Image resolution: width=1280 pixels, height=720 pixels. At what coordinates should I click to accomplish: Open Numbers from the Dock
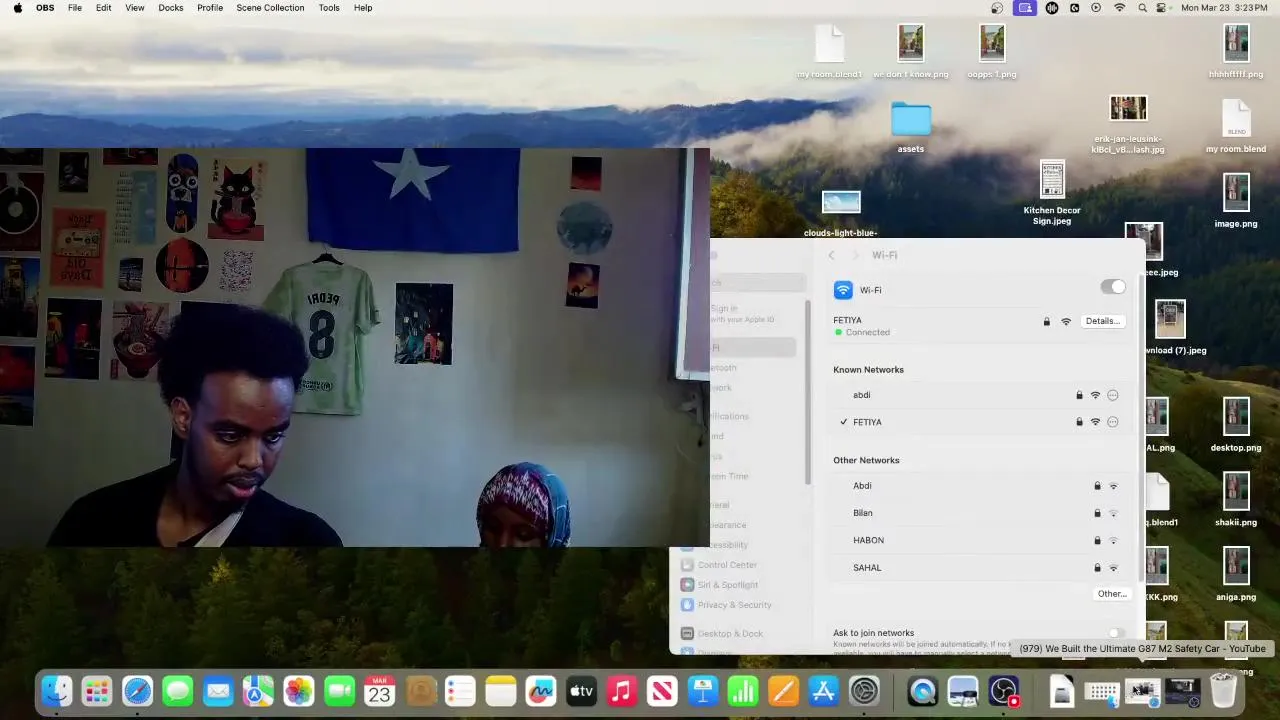point(743,691)
